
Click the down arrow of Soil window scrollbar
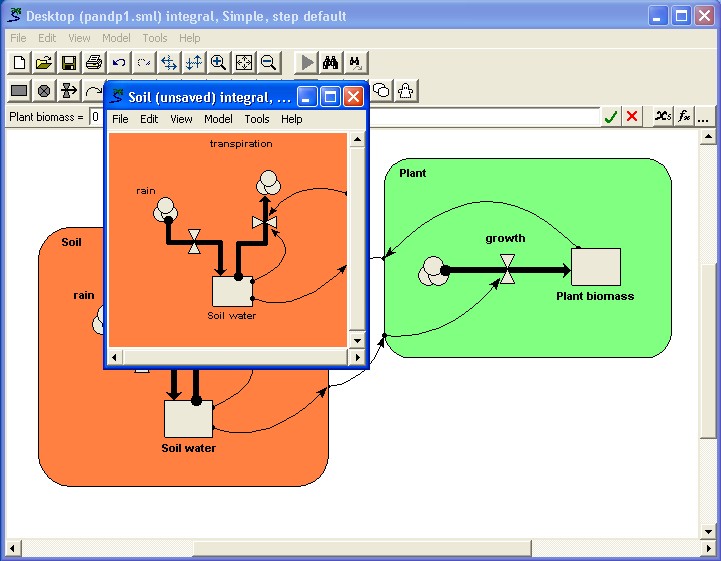coord(357,341)
